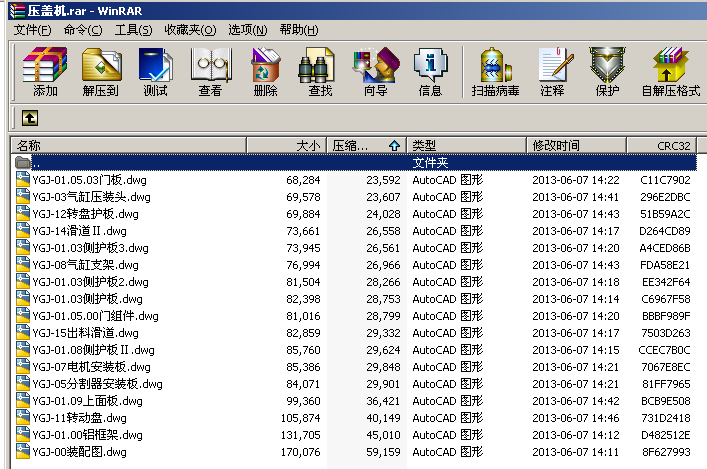This screenshot has width=707, height=469.
Task: Sort by Name (名称) column header
Action: [129, 145]
